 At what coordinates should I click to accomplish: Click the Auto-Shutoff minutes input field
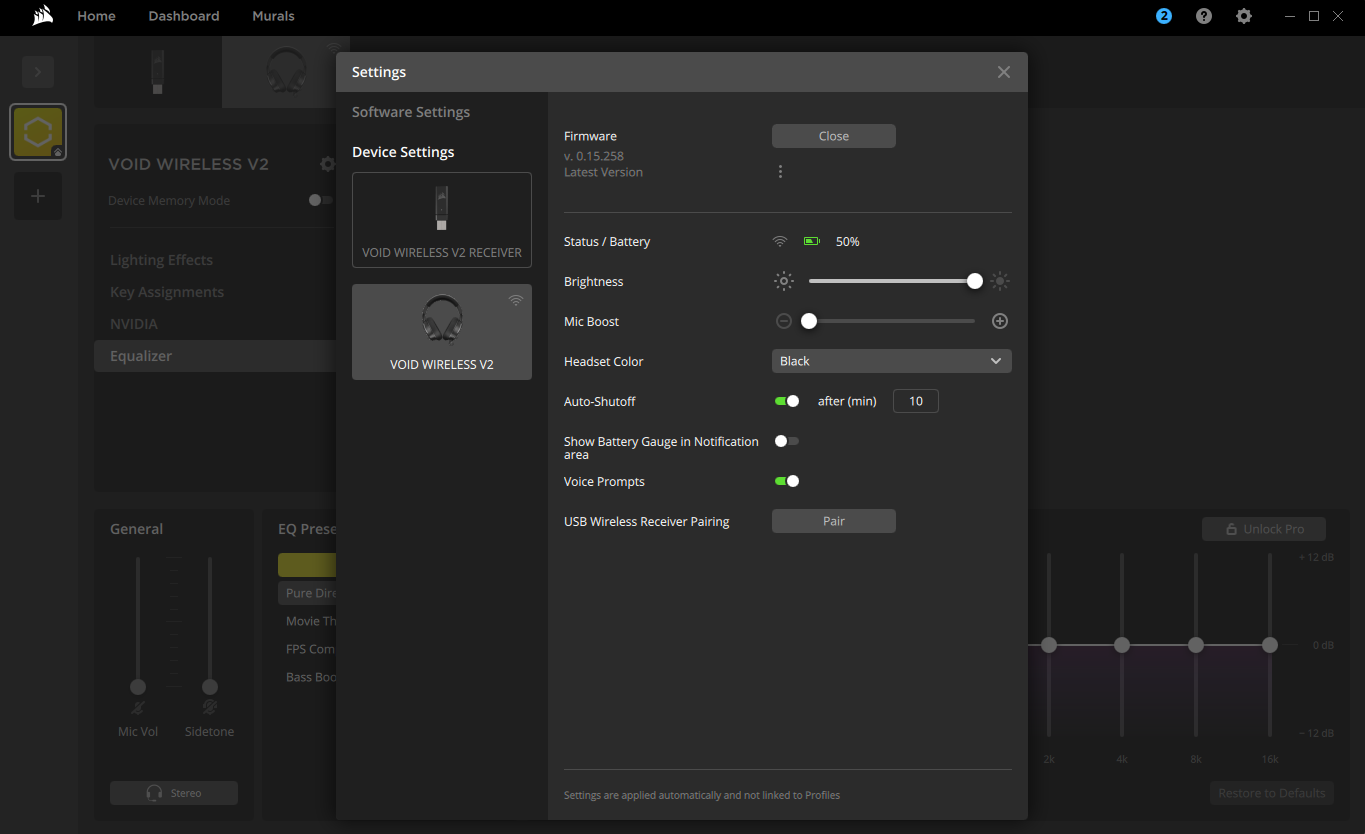coord(916,401)
